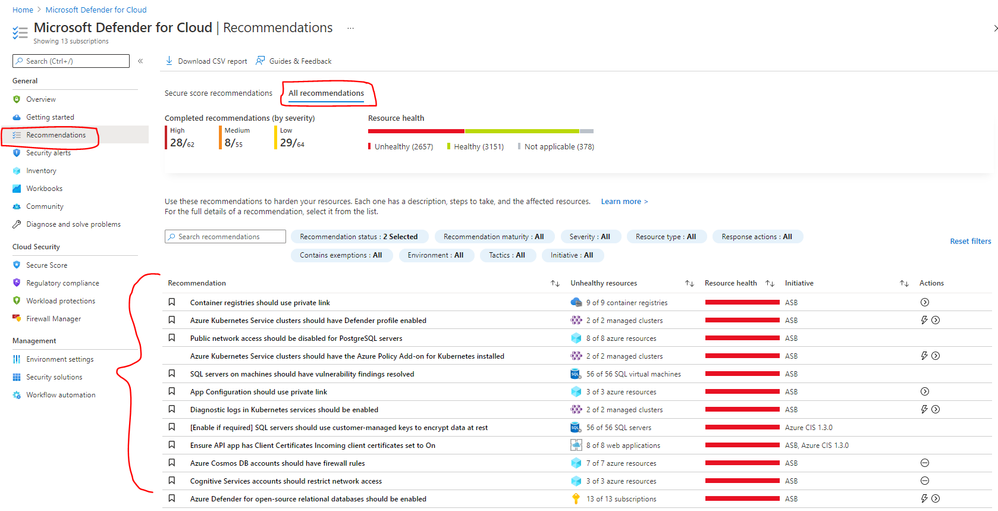Click the Workflow automation gear icon
Screen dimensions: 998x511
17,395
